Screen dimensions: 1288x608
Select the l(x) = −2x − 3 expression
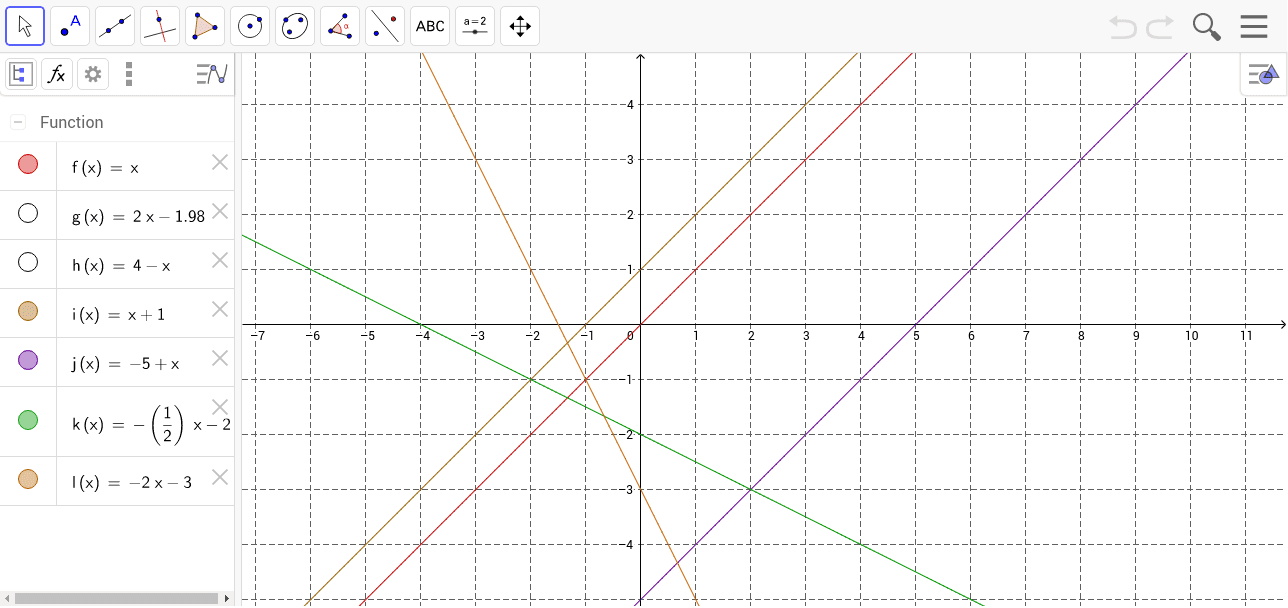coord(131,483)
